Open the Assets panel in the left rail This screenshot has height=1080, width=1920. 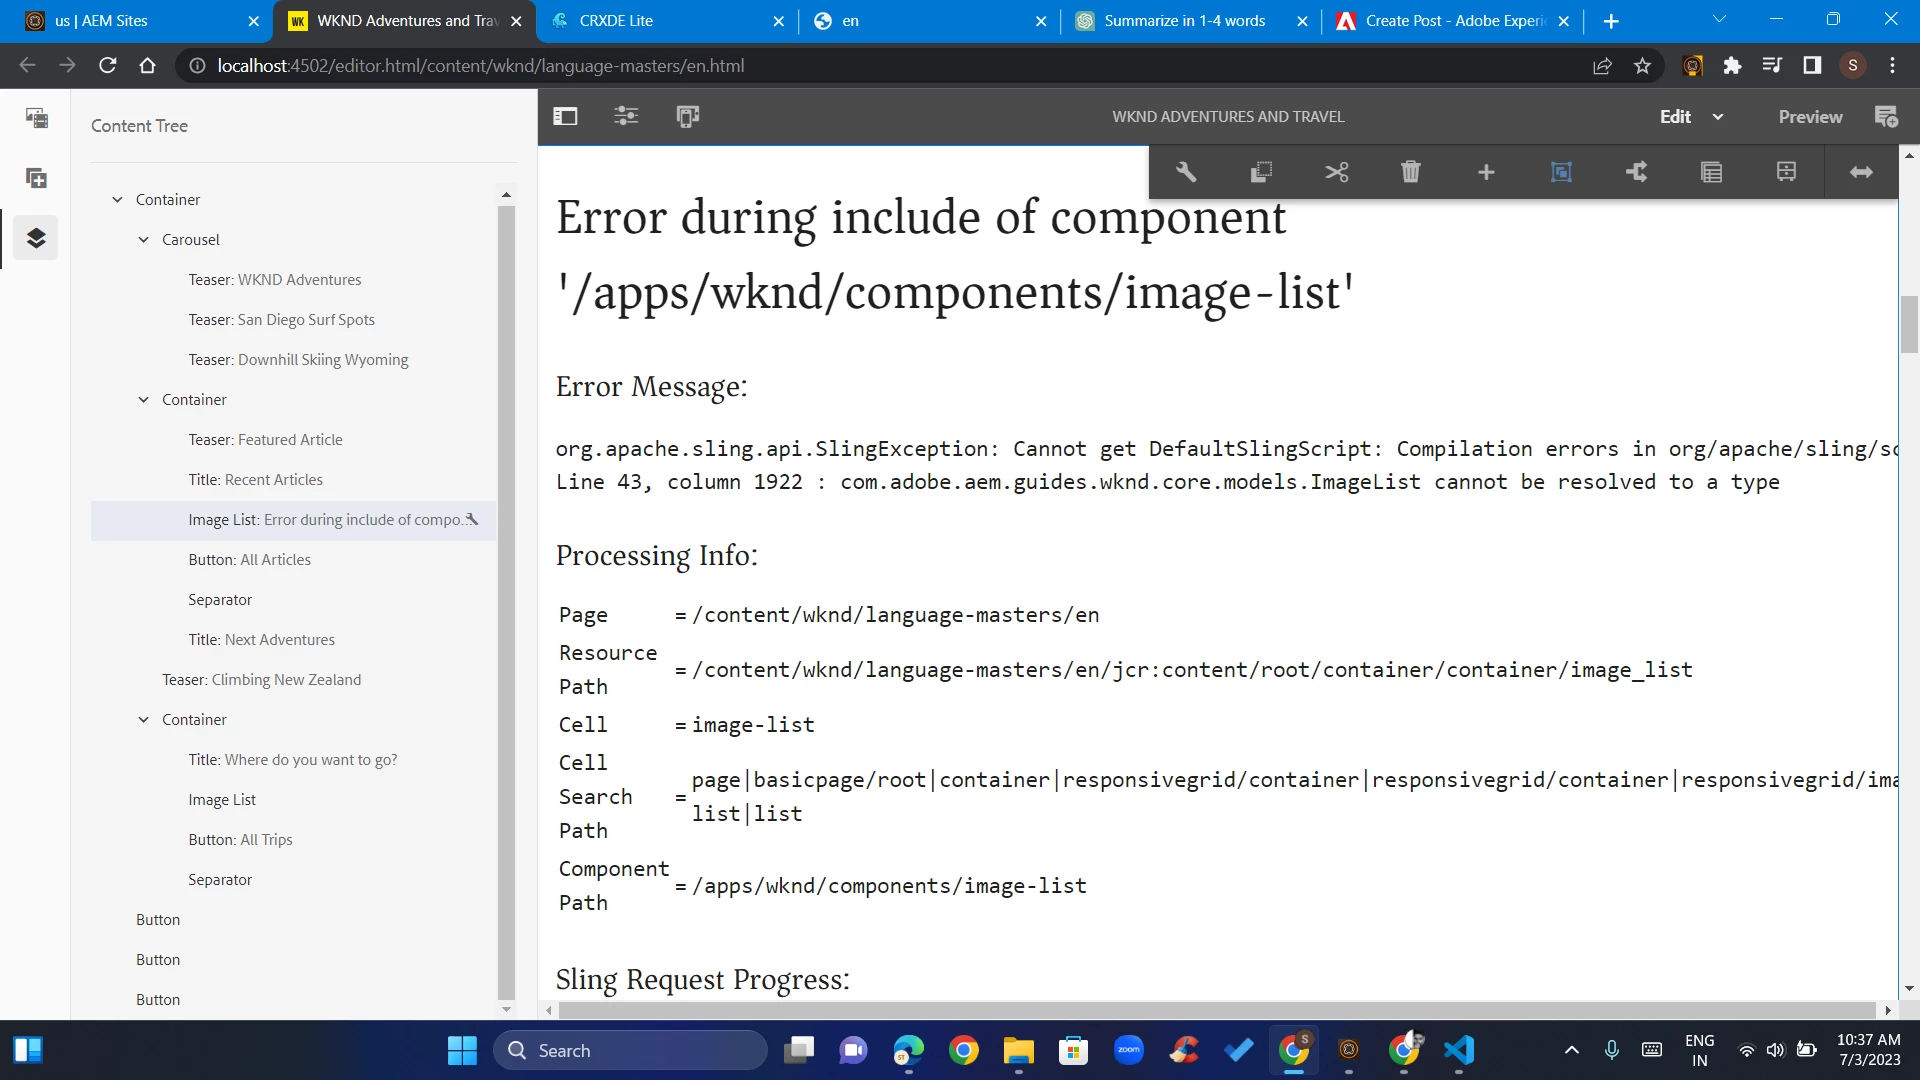point(36,118)
